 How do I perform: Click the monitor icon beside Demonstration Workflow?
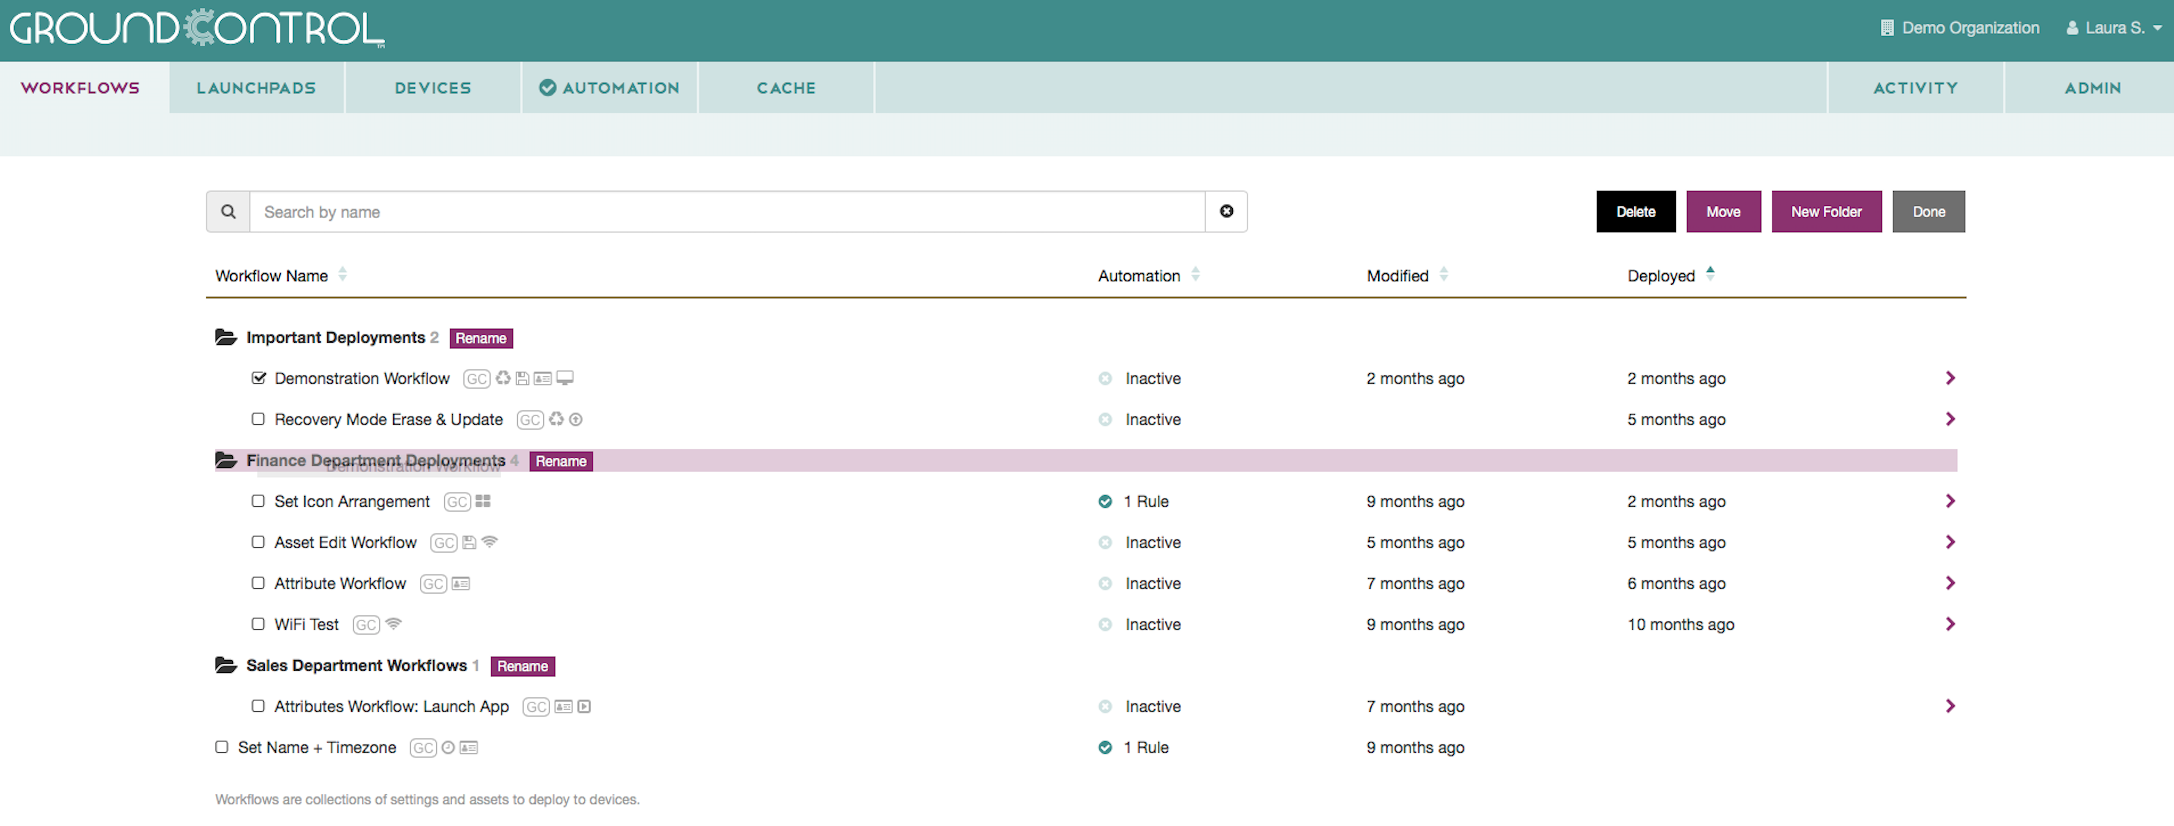tap(565, 378)
